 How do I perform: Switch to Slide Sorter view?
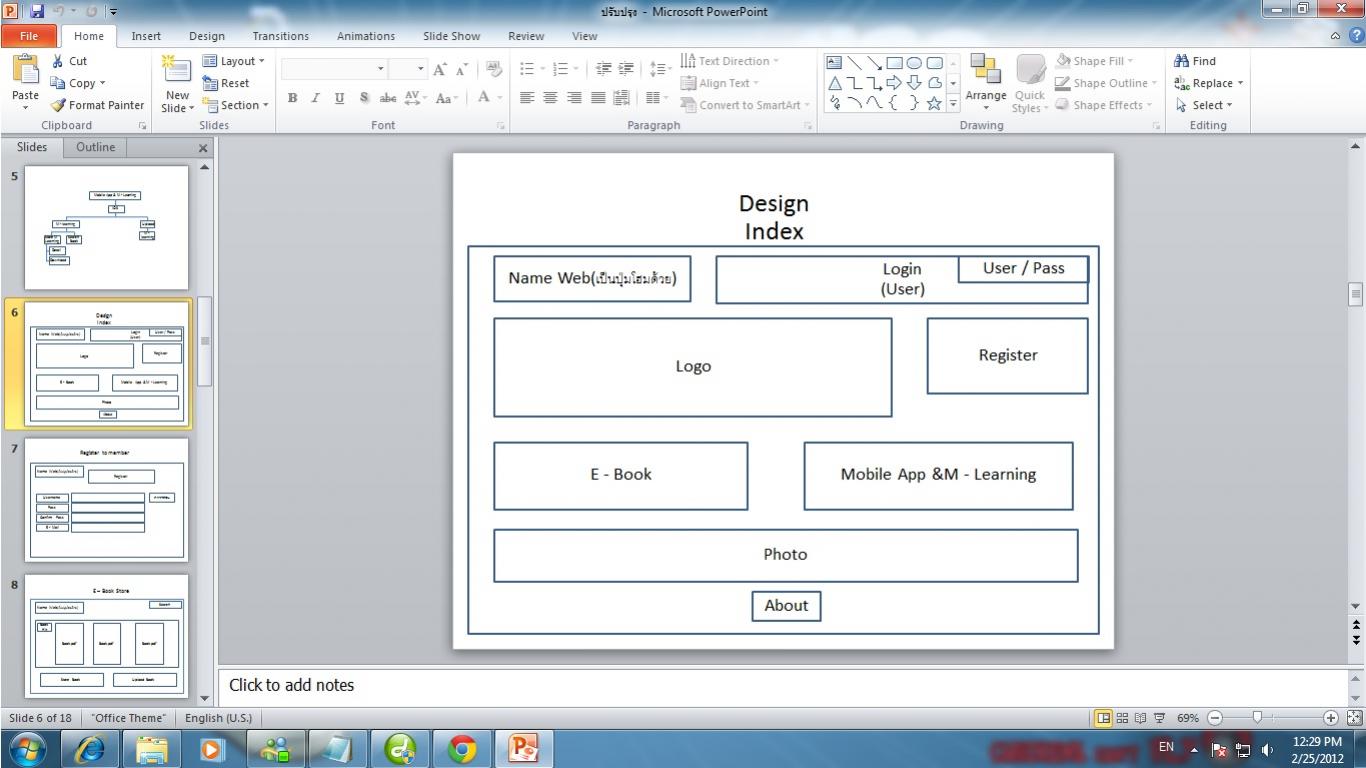[1122, 718]
